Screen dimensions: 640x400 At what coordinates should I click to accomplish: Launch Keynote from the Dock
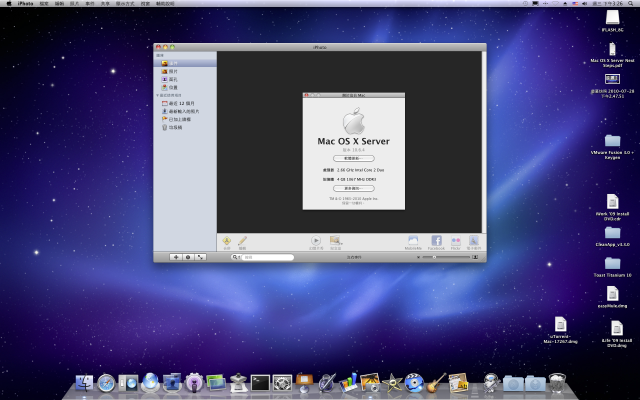click(304, 382)
